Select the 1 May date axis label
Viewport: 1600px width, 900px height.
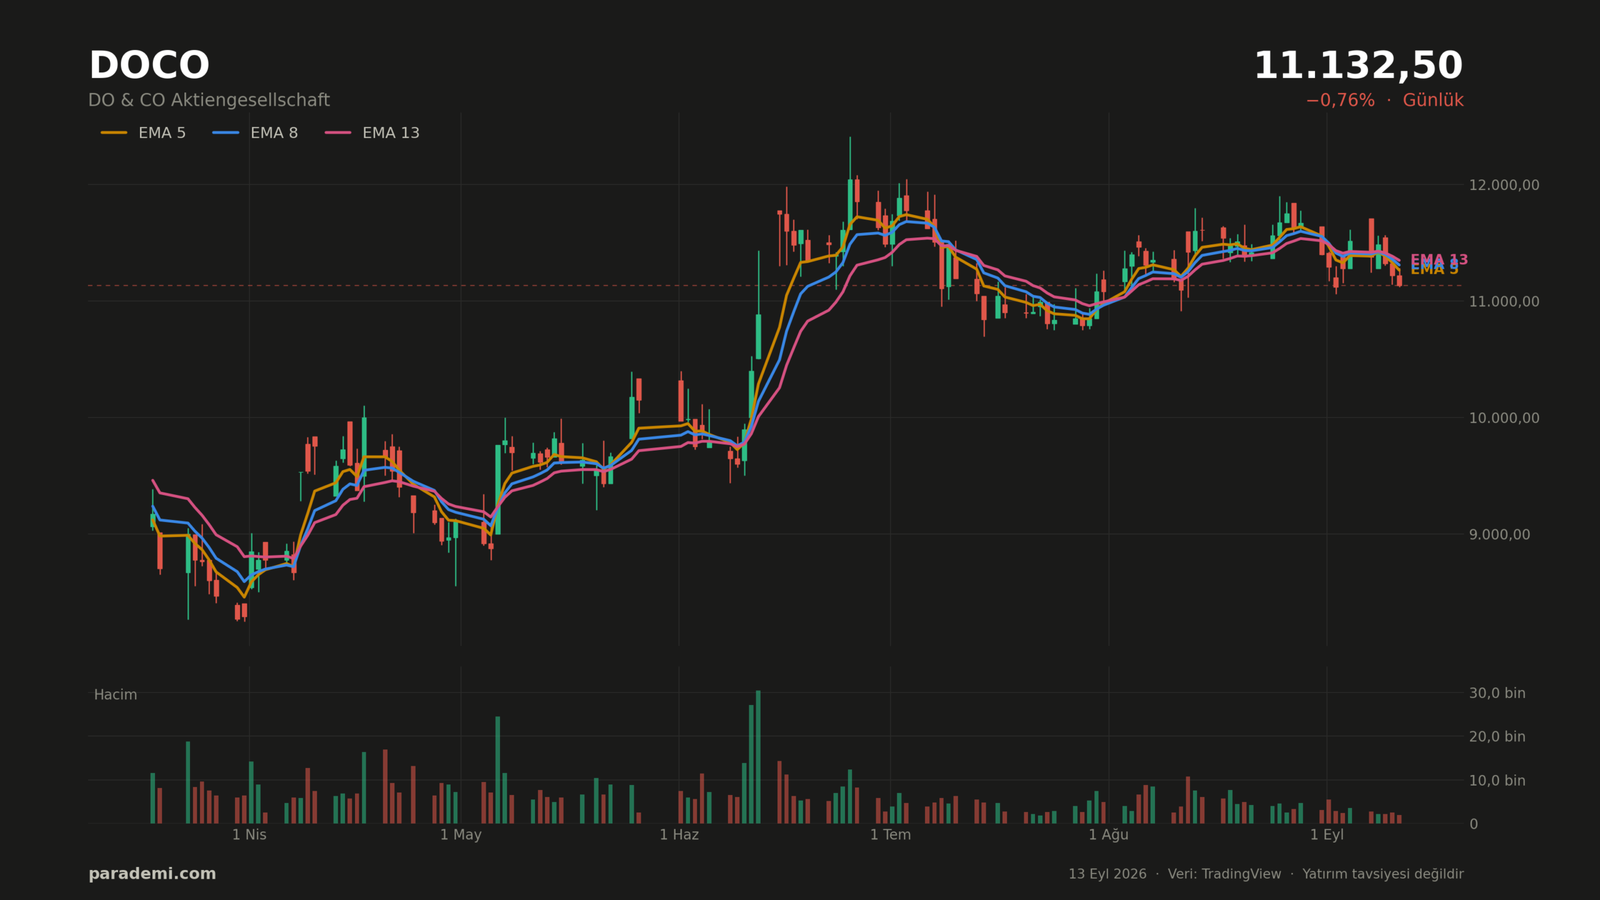coord(461,835)
